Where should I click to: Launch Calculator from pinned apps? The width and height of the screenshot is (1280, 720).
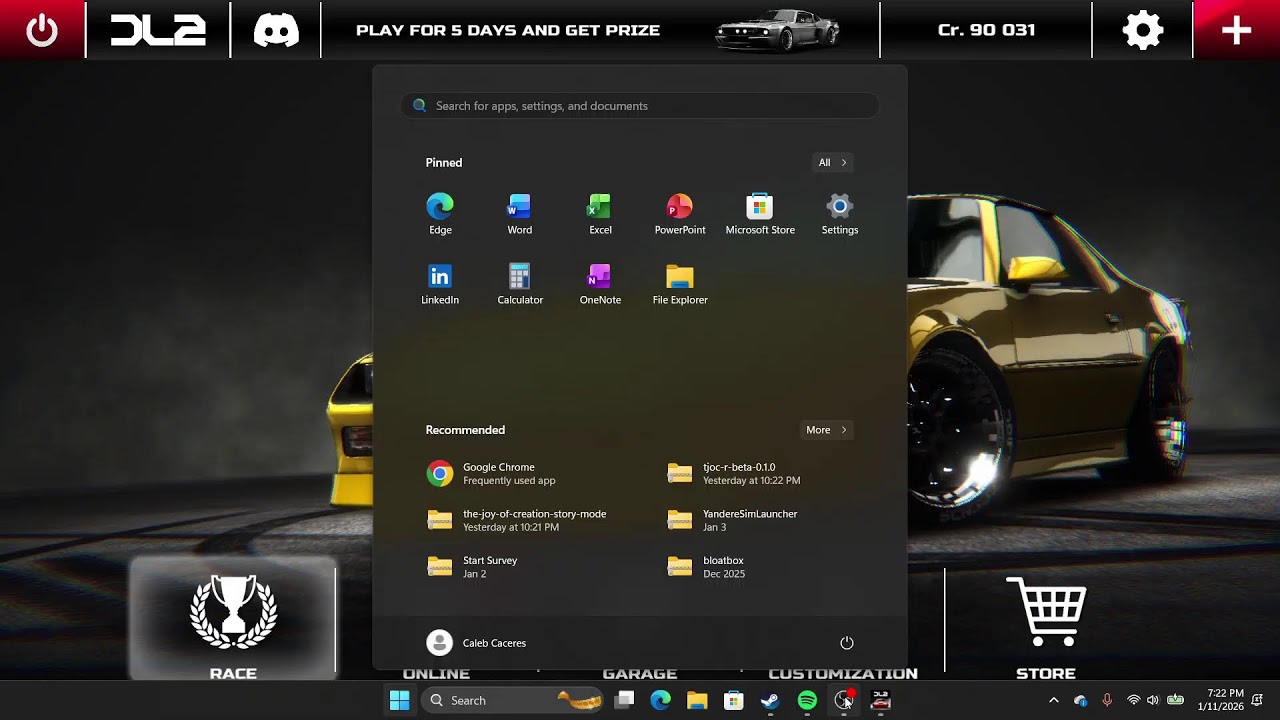pyautogui.click(x=520, y=285)
